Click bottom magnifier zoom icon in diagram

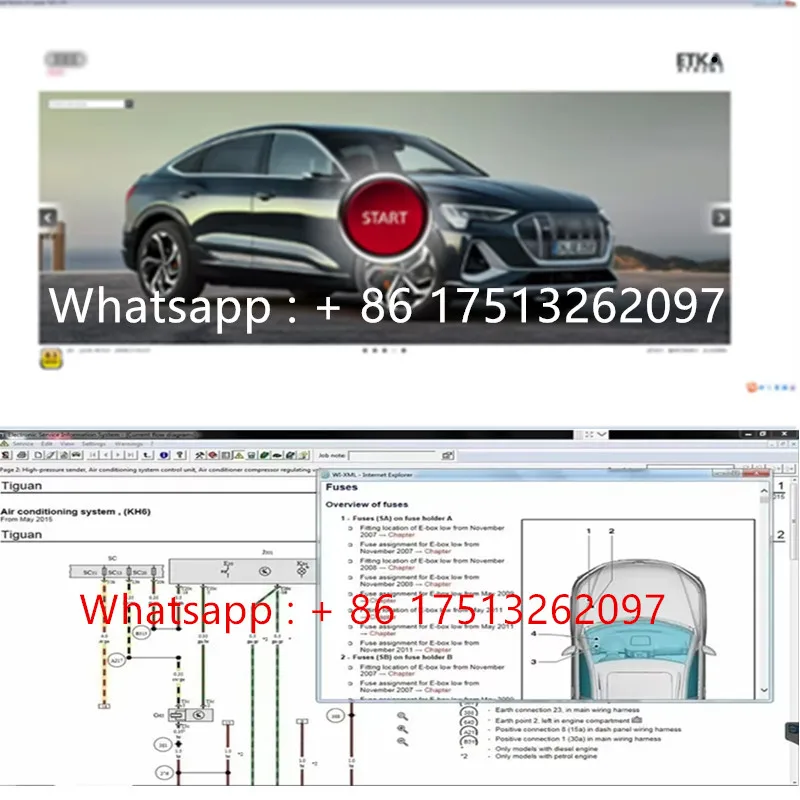click(402, 741)
